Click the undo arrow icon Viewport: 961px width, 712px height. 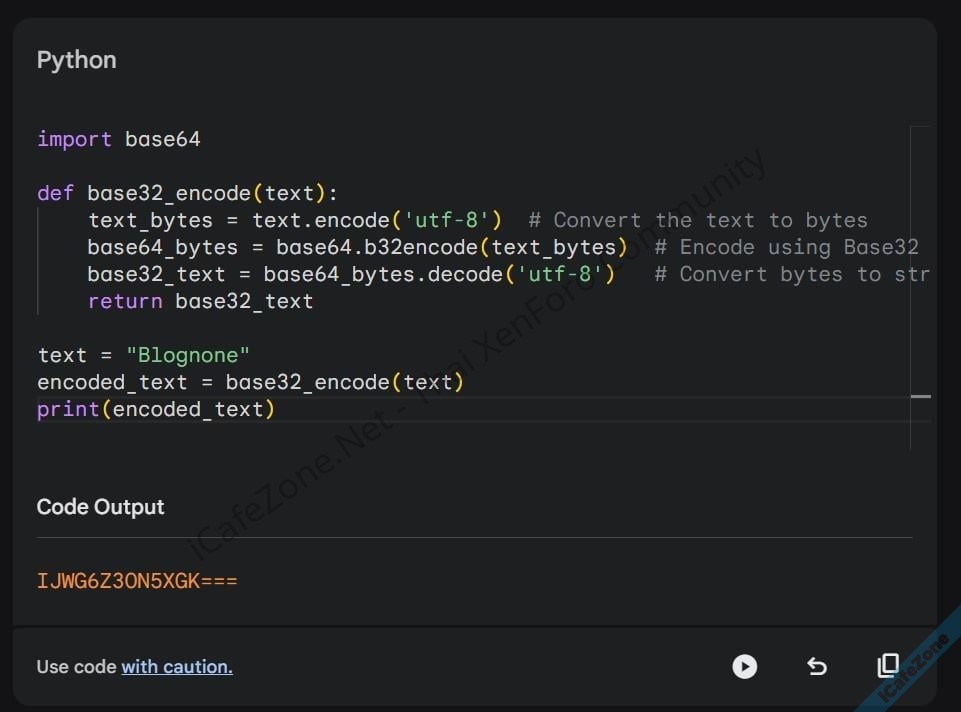pyautogui.click(x=817, y=666)
